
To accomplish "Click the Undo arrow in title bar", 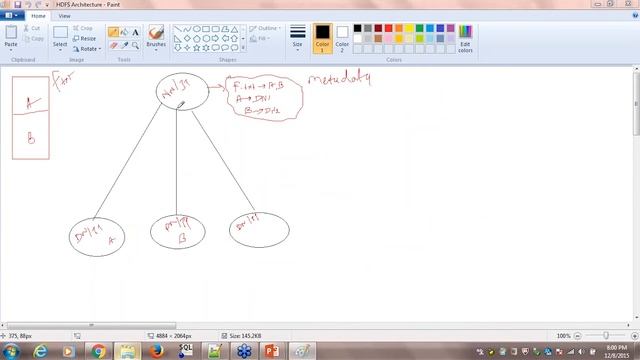I will (28, 4).
